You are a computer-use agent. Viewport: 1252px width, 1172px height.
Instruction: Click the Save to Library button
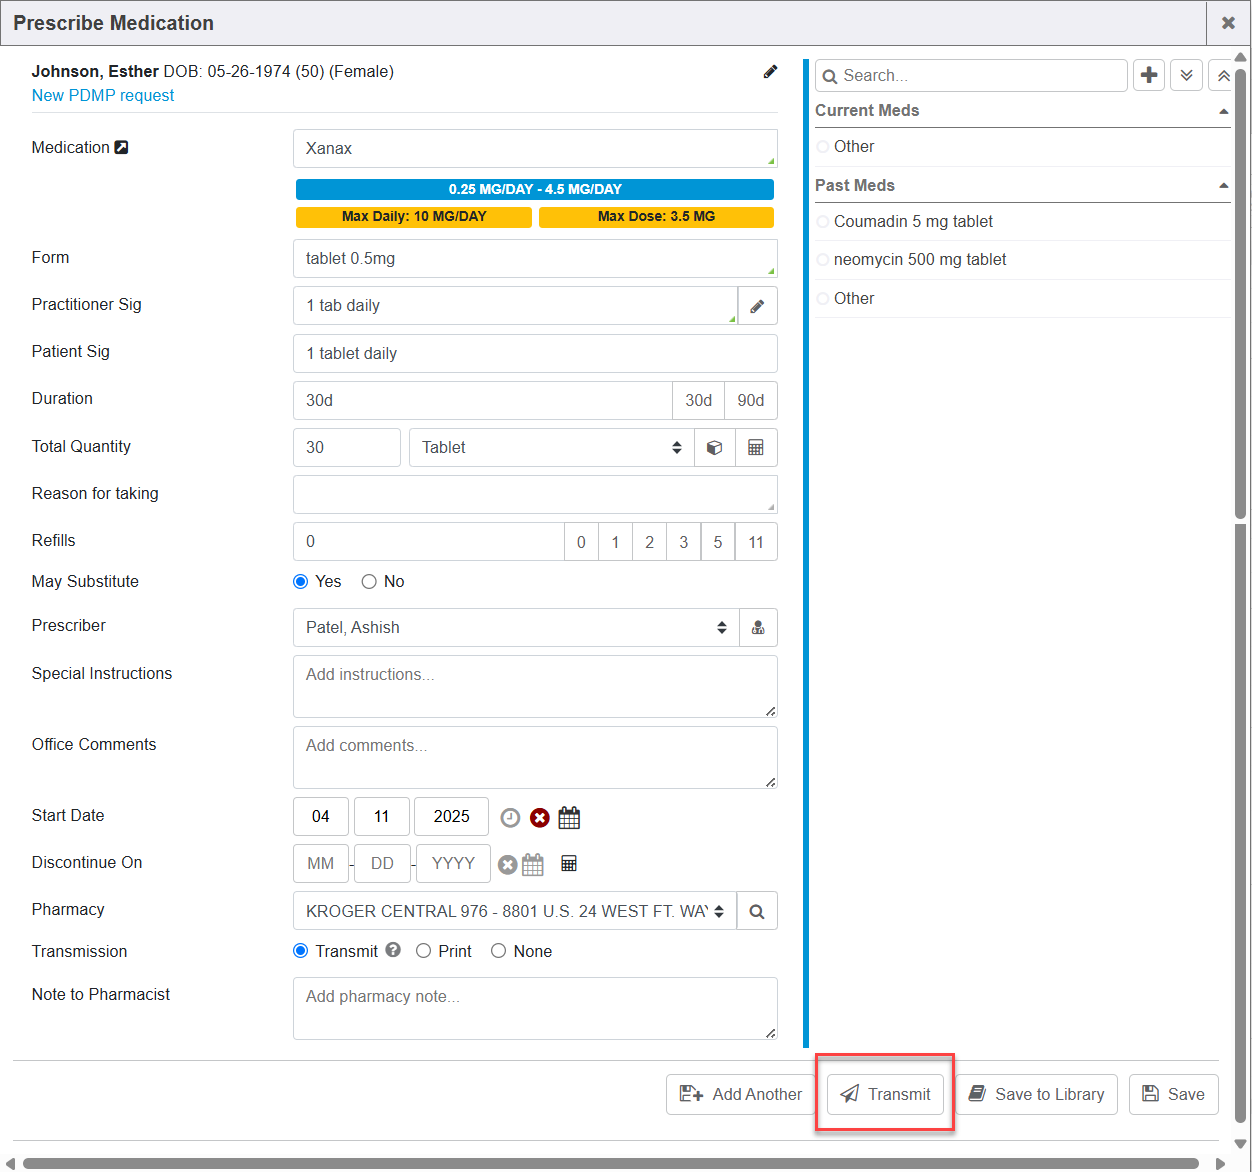(x=1036, y=1094)
